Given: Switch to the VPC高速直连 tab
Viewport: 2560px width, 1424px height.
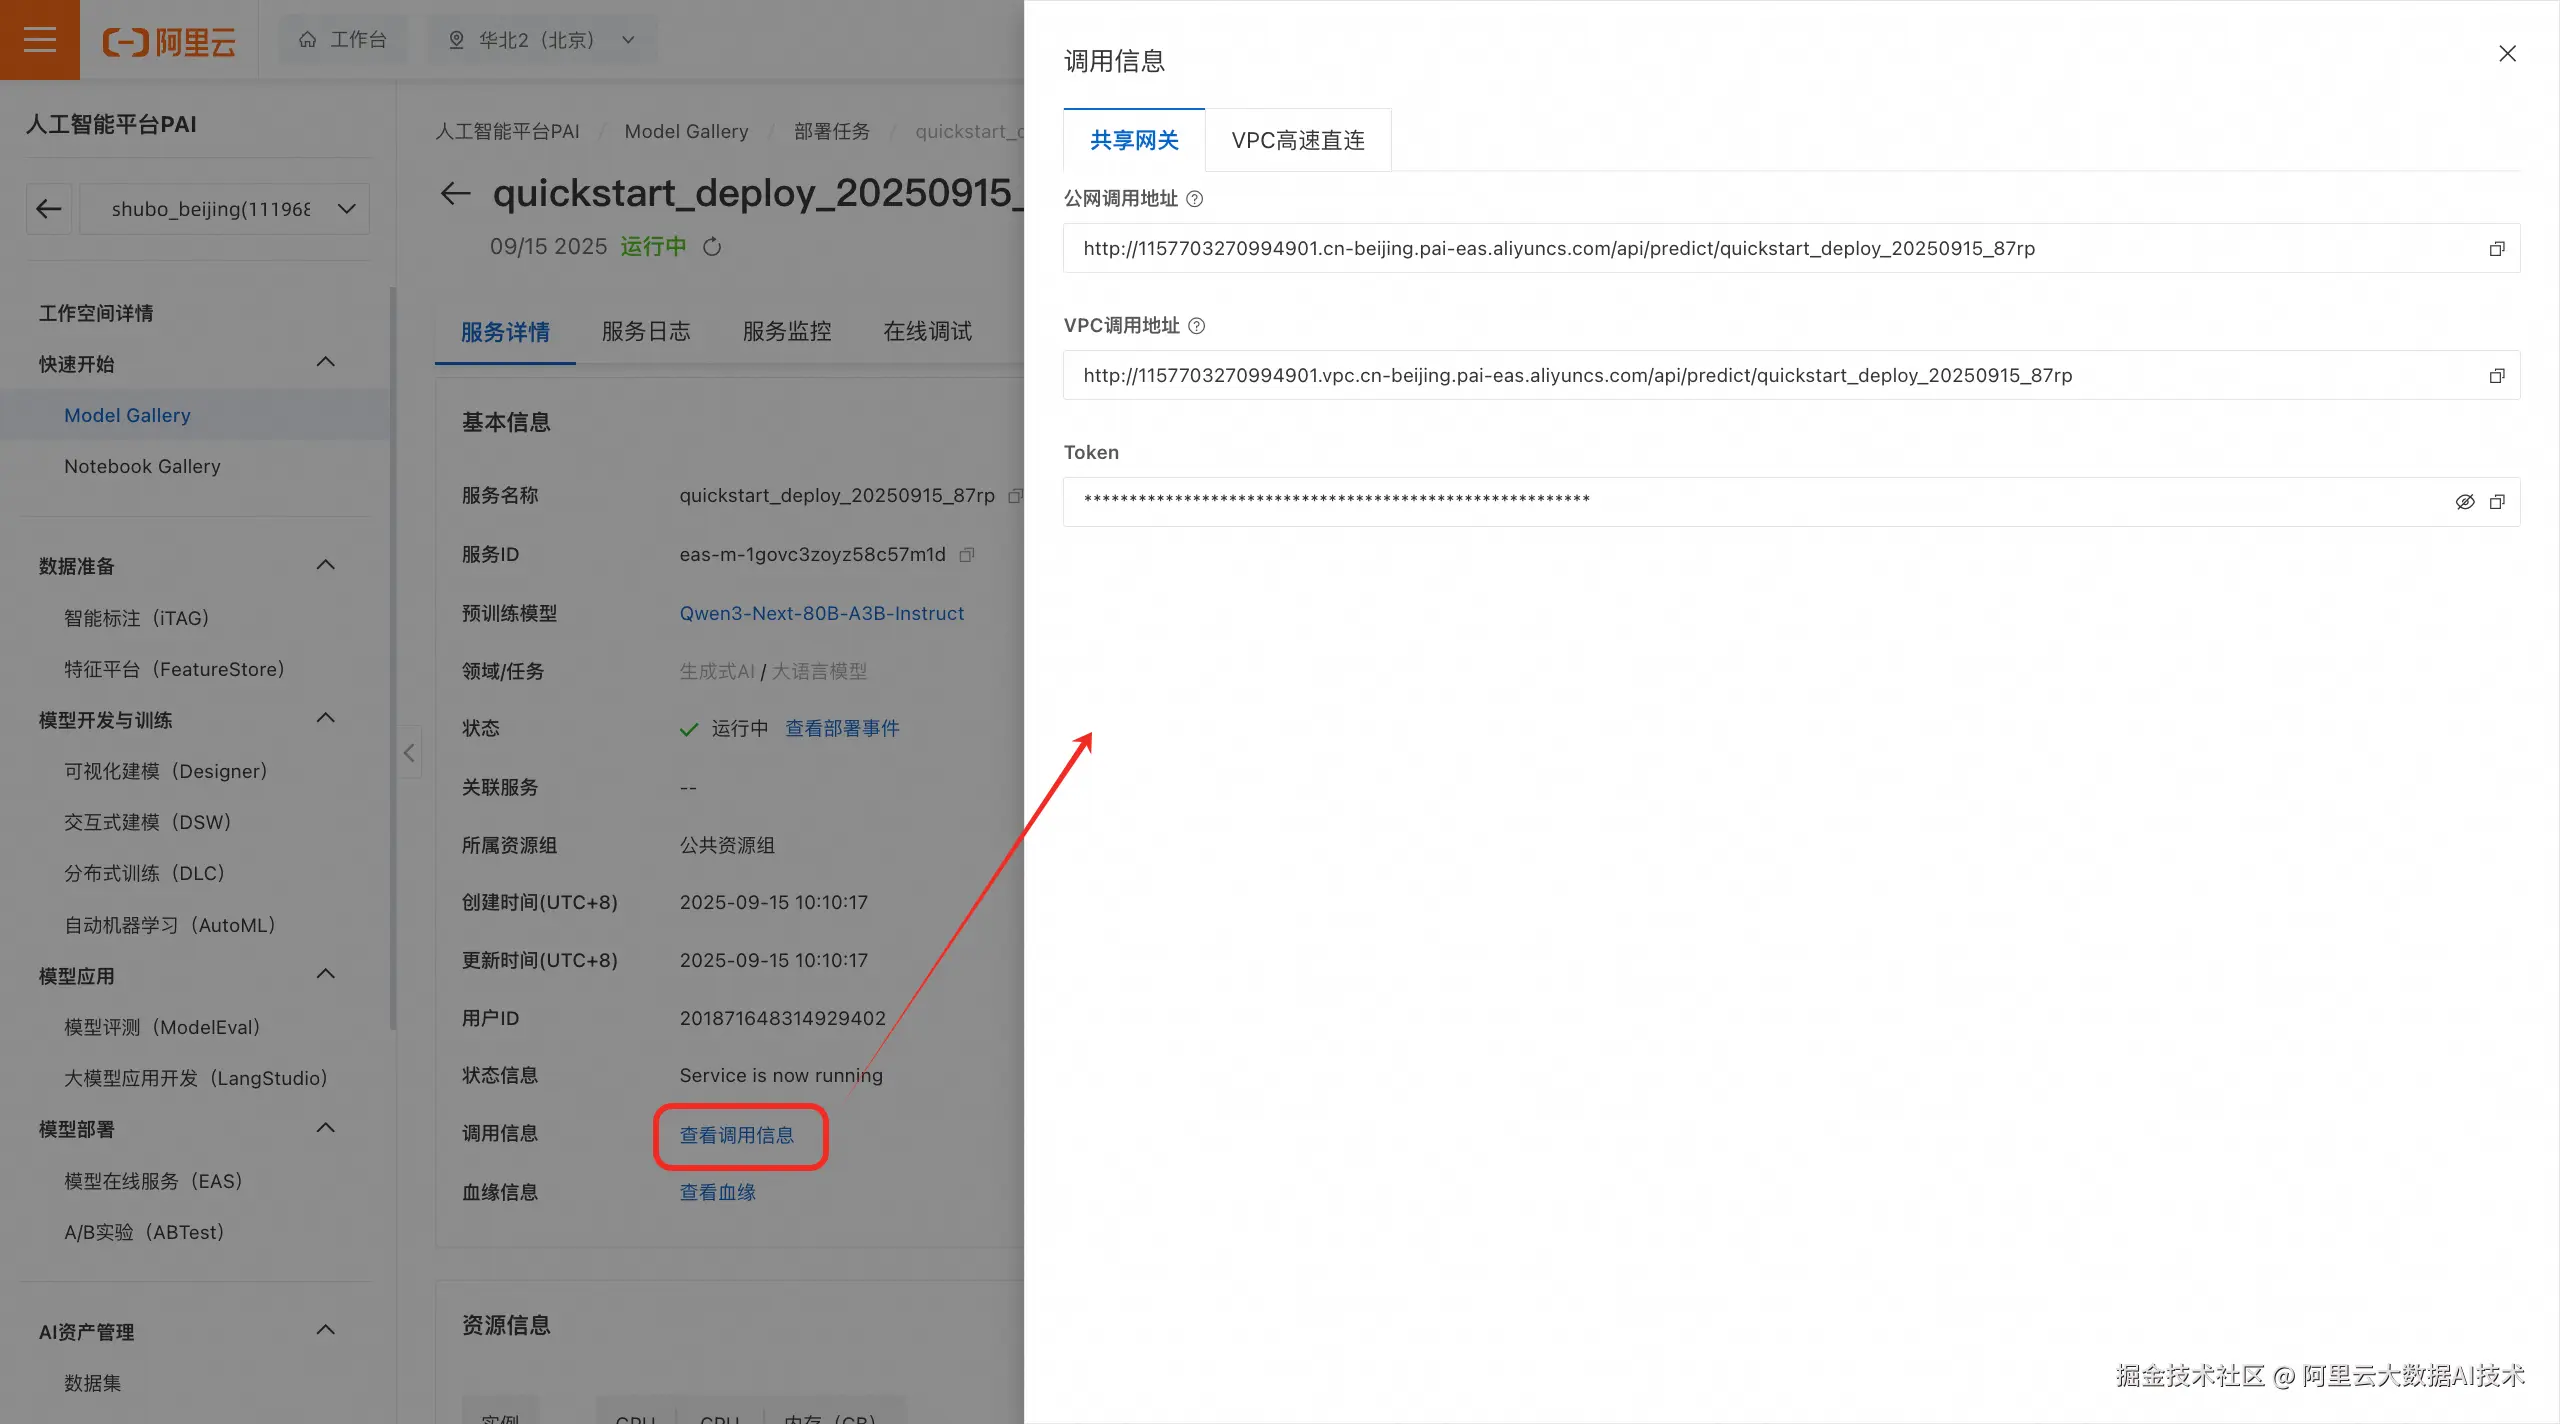Looking at the screenshot, I should tap(1298, 140).
